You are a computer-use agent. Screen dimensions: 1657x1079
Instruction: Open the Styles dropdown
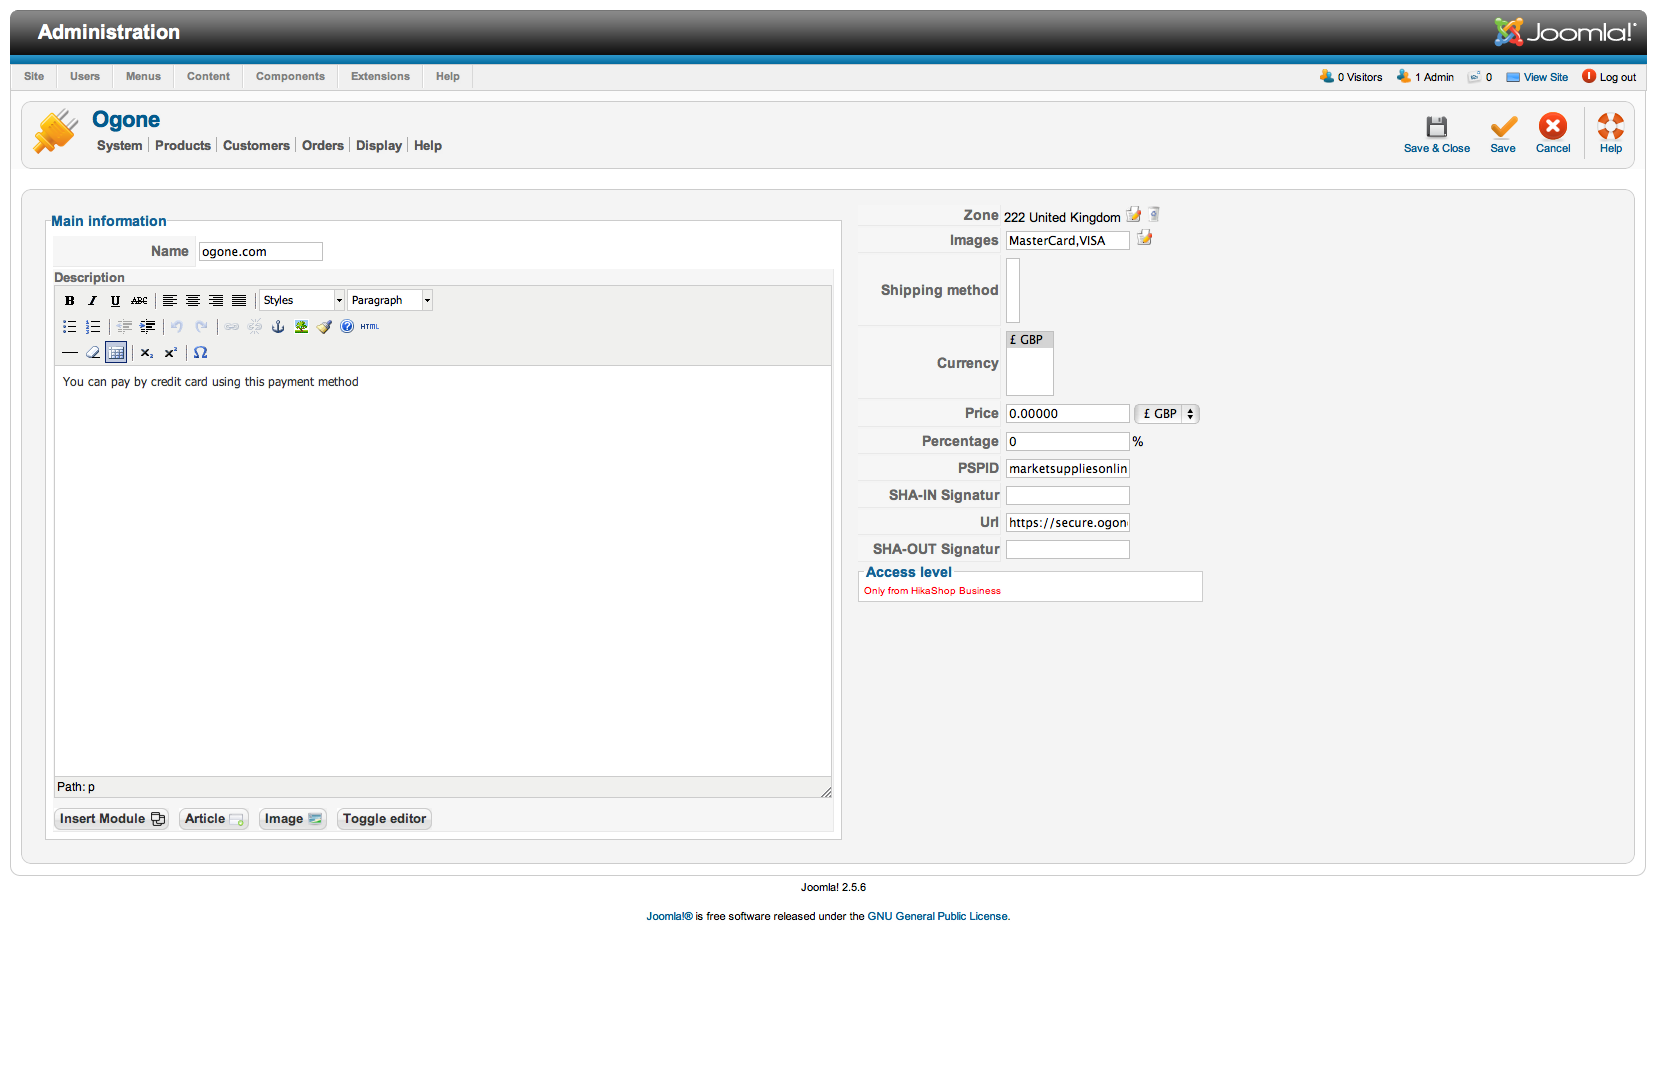[x=302, y=300]
